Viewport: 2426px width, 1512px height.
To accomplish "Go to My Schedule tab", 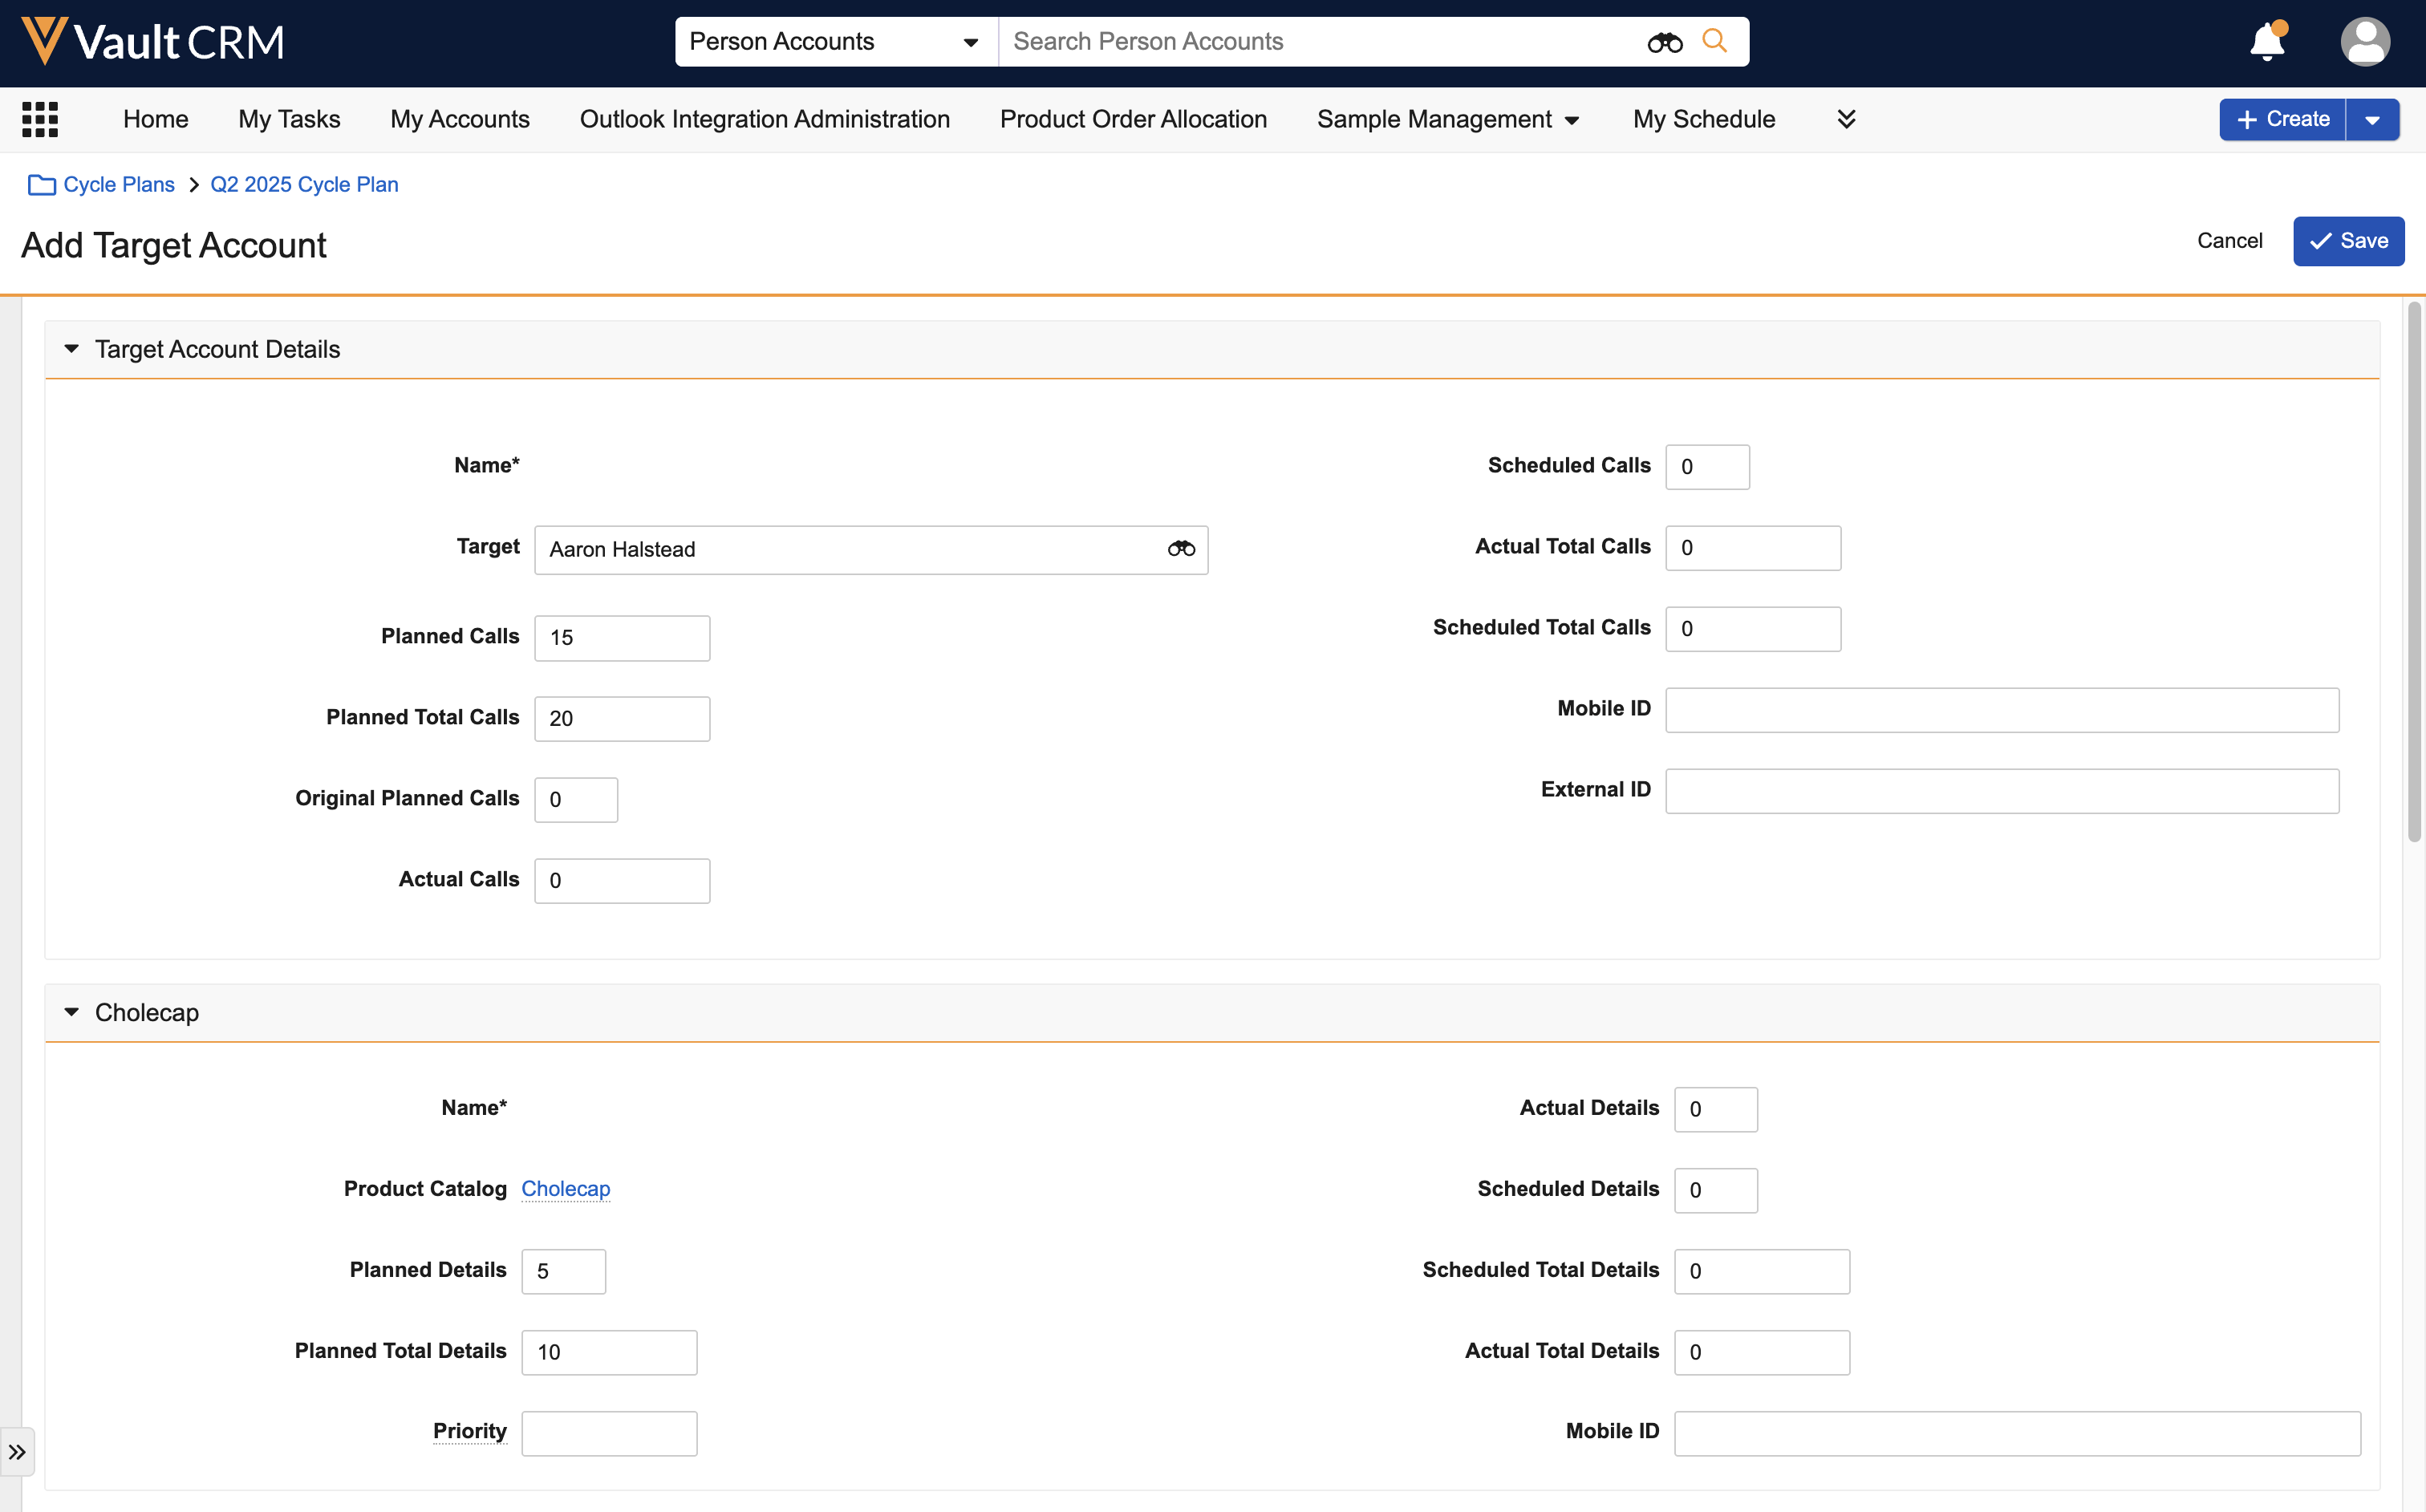I will (x=1703, y=119).
